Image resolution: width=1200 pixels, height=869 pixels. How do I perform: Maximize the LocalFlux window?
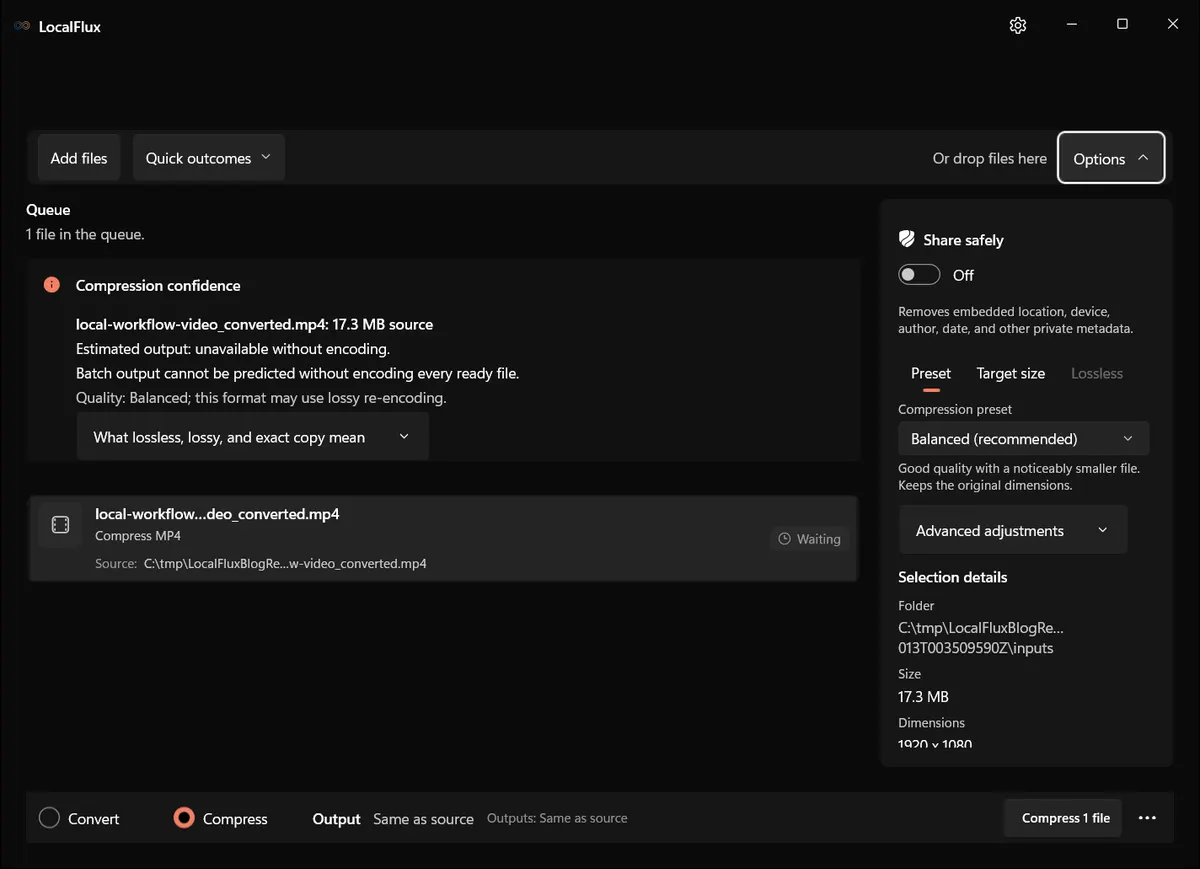pos(1122,24)
